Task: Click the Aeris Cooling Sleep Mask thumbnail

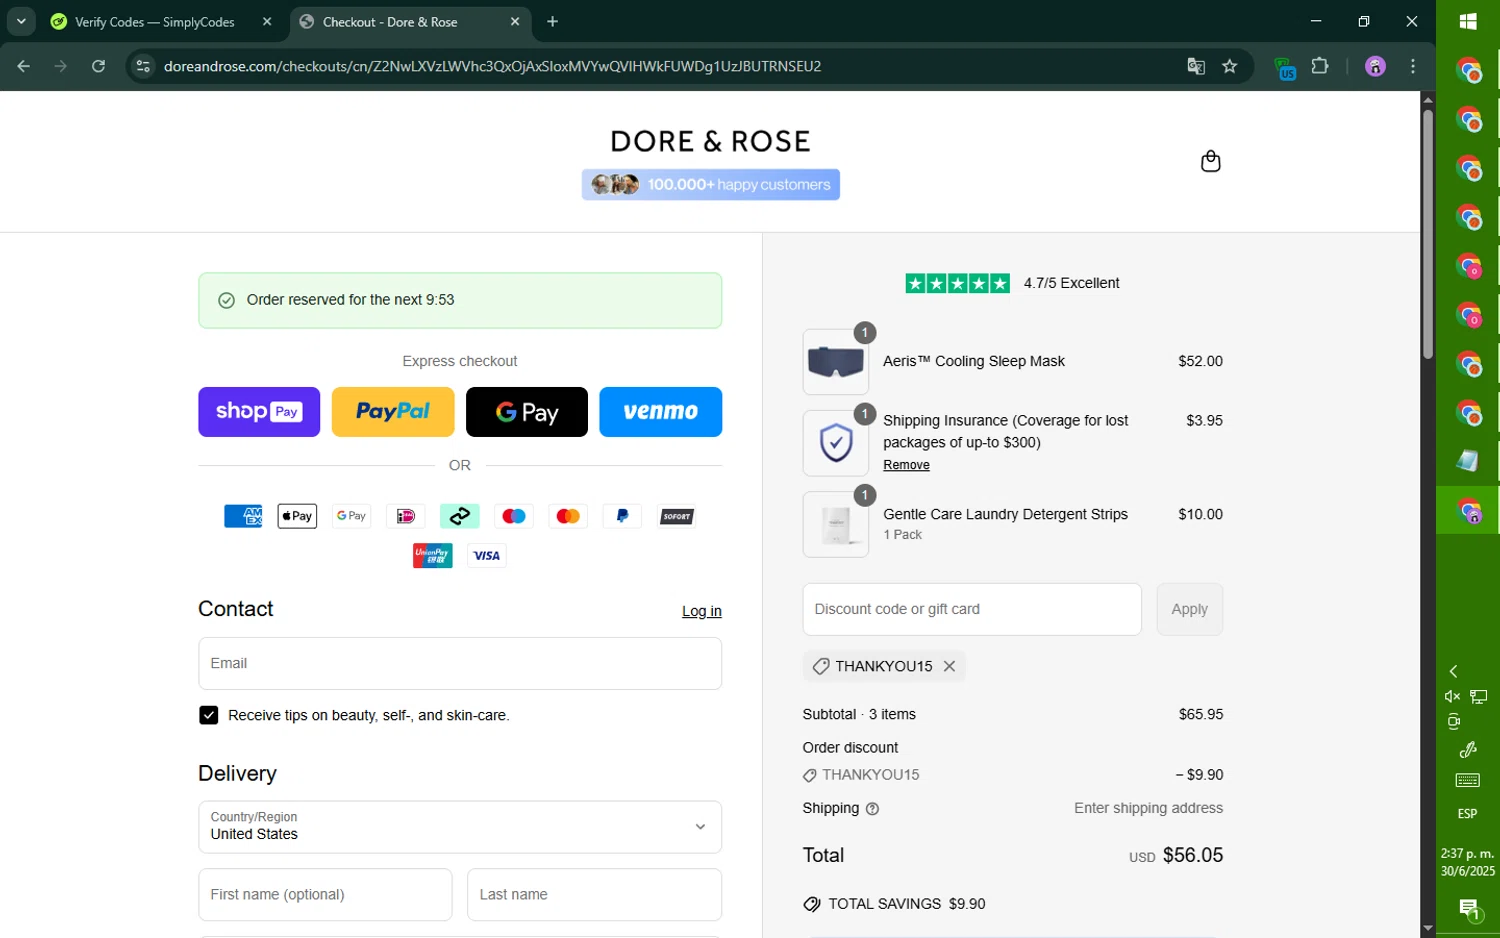Action: click(835, 362)
